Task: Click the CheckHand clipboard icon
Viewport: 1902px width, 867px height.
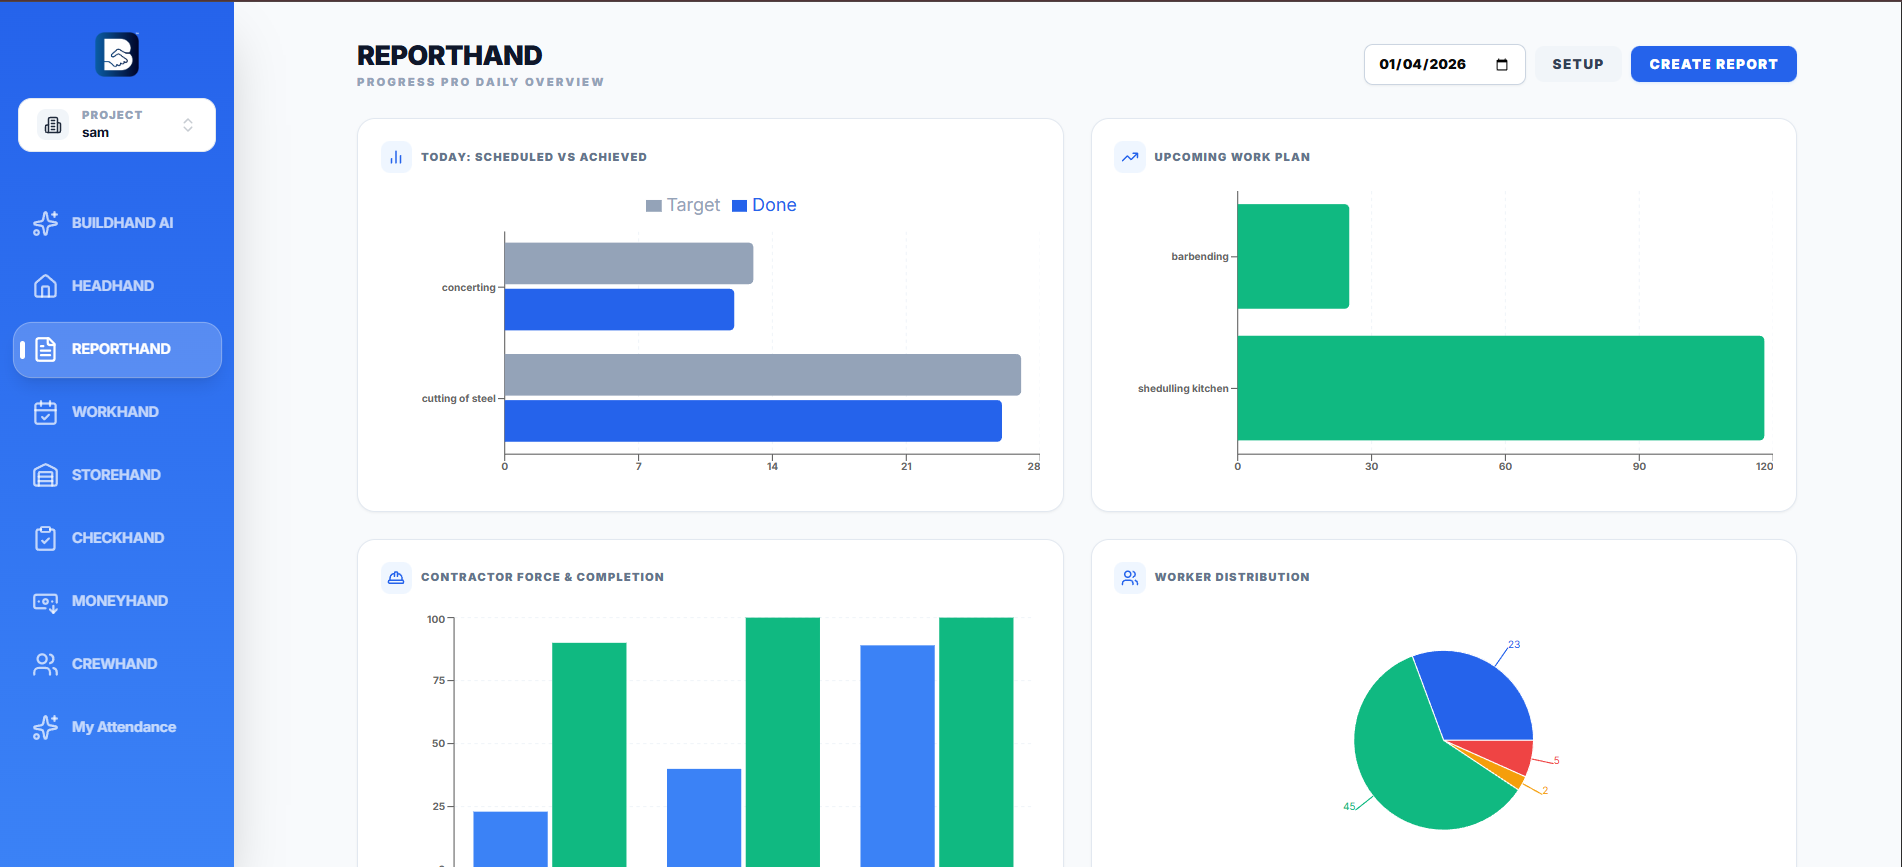Action: pyautogui.click(x=45, y=538)
